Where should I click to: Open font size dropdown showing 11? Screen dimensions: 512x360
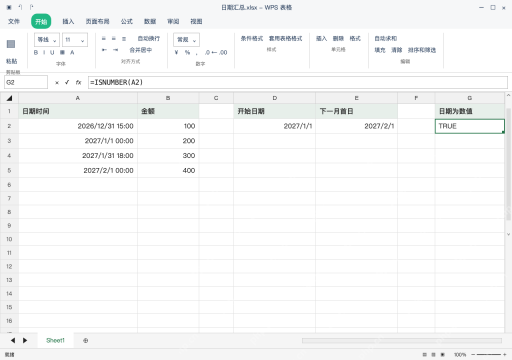[75, 40]
